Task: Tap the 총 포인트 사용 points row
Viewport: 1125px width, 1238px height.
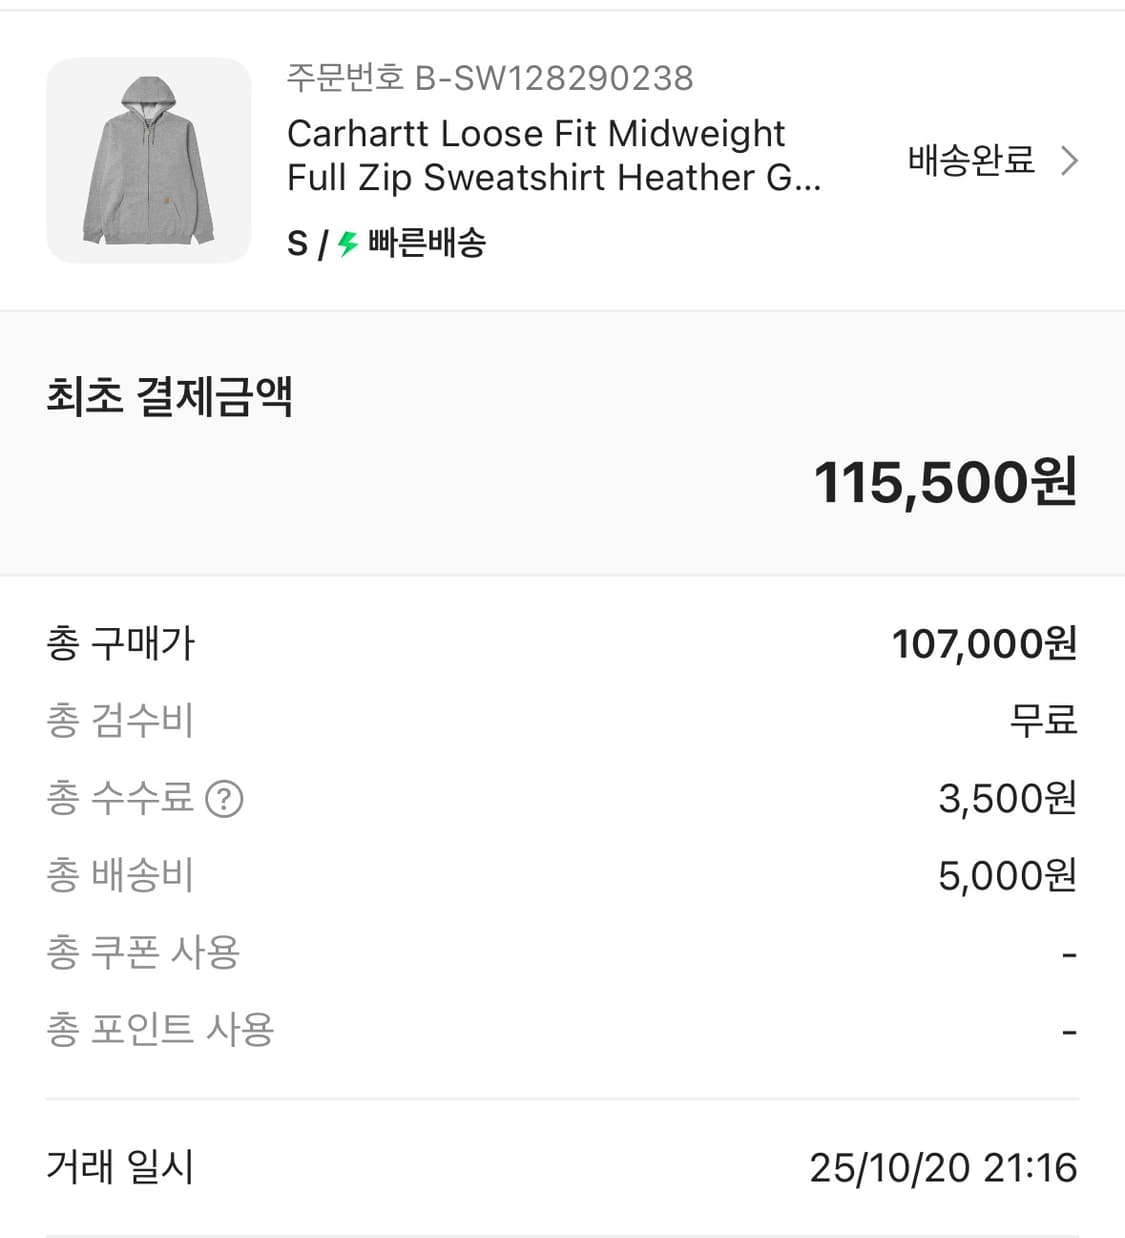Action: [160, 1029]
